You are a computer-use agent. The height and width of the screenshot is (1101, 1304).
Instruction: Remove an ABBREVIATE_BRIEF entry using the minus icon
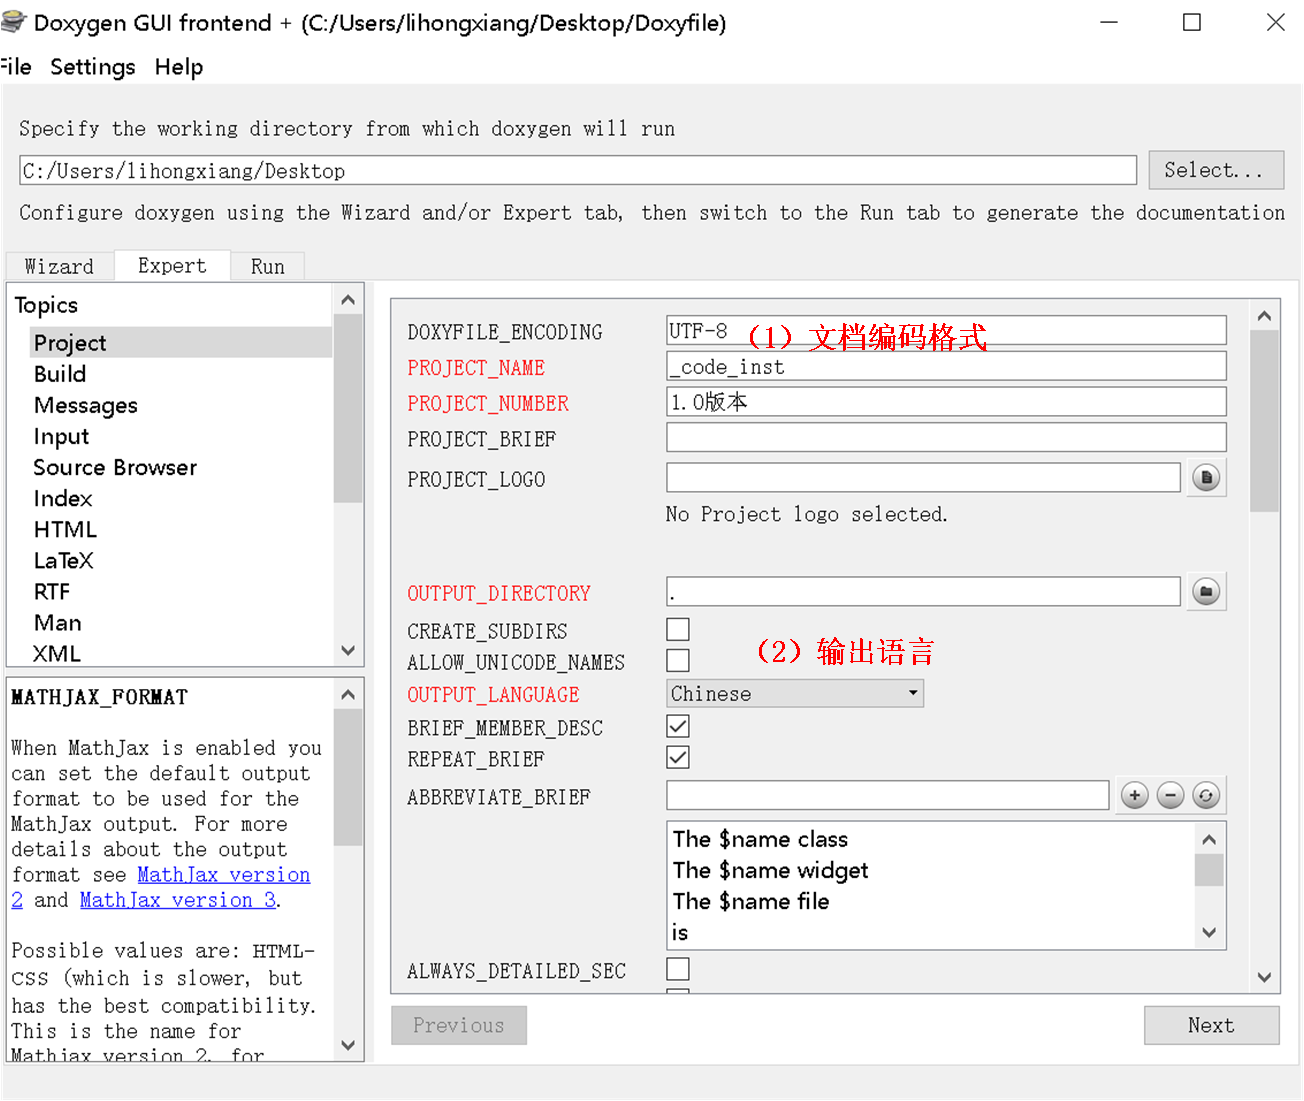click(x=1170, y=794)
